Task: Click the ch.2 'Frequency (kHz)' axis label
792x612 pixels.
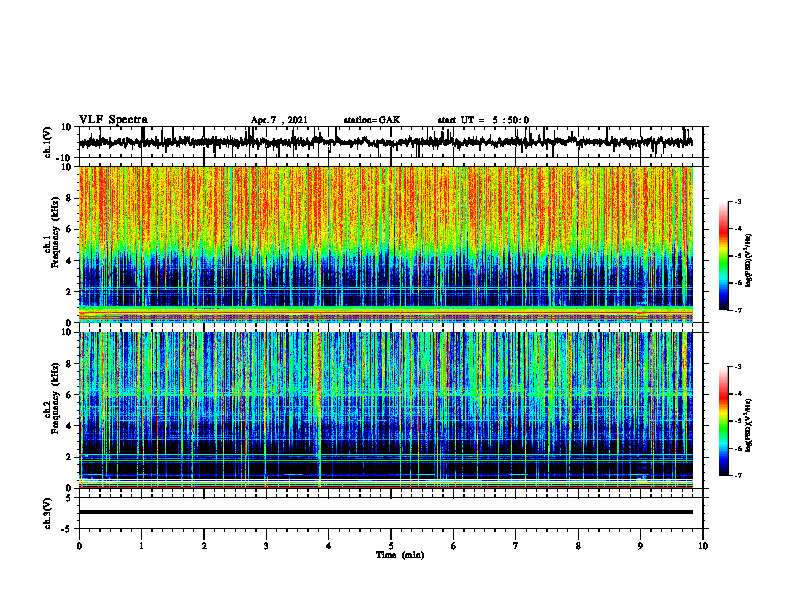Action: 56,398
